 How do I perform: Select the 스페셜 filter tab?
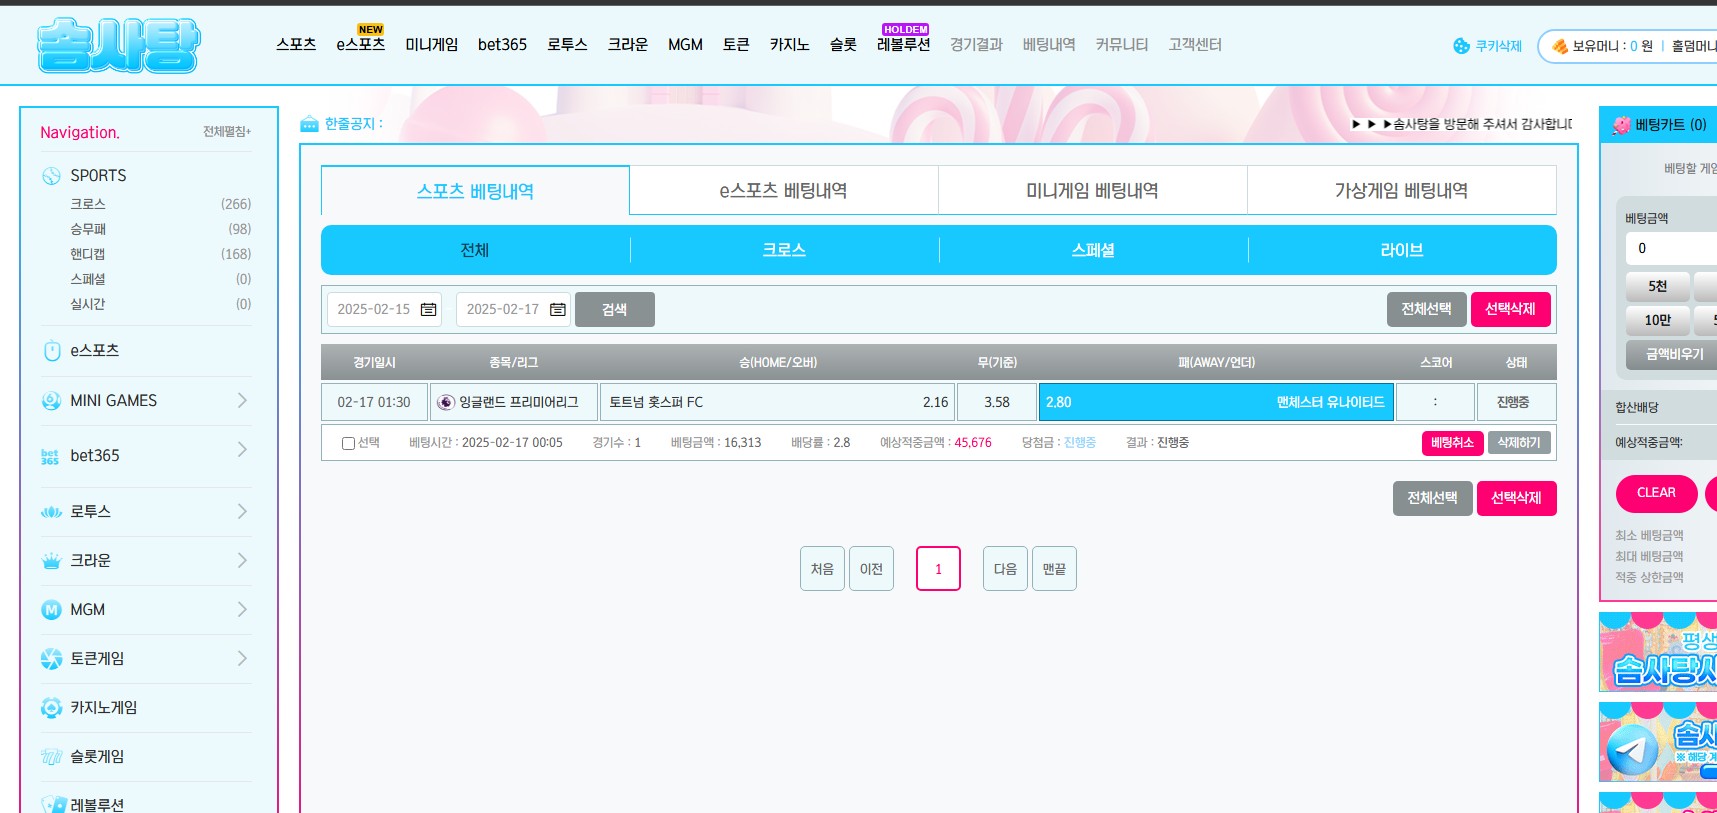1093,250
